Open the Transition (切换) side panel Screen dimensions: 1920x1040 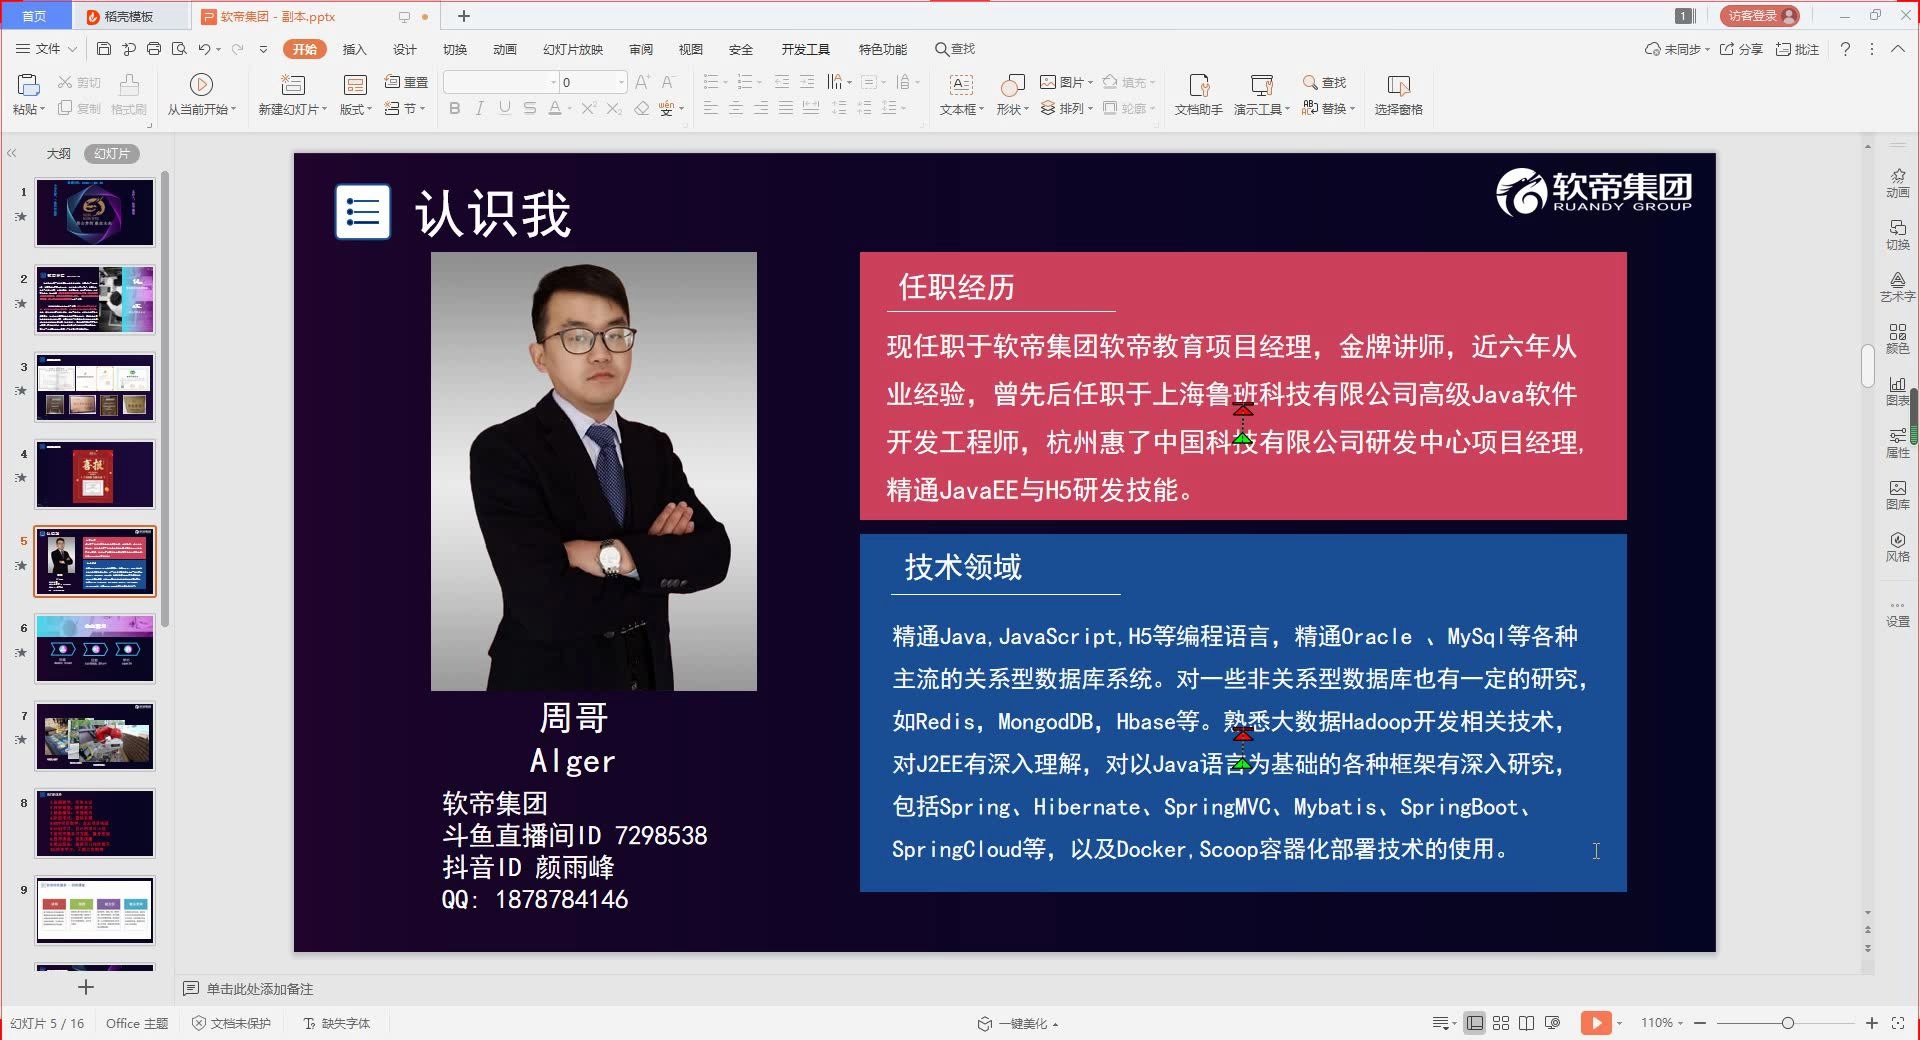(1897, 235)
